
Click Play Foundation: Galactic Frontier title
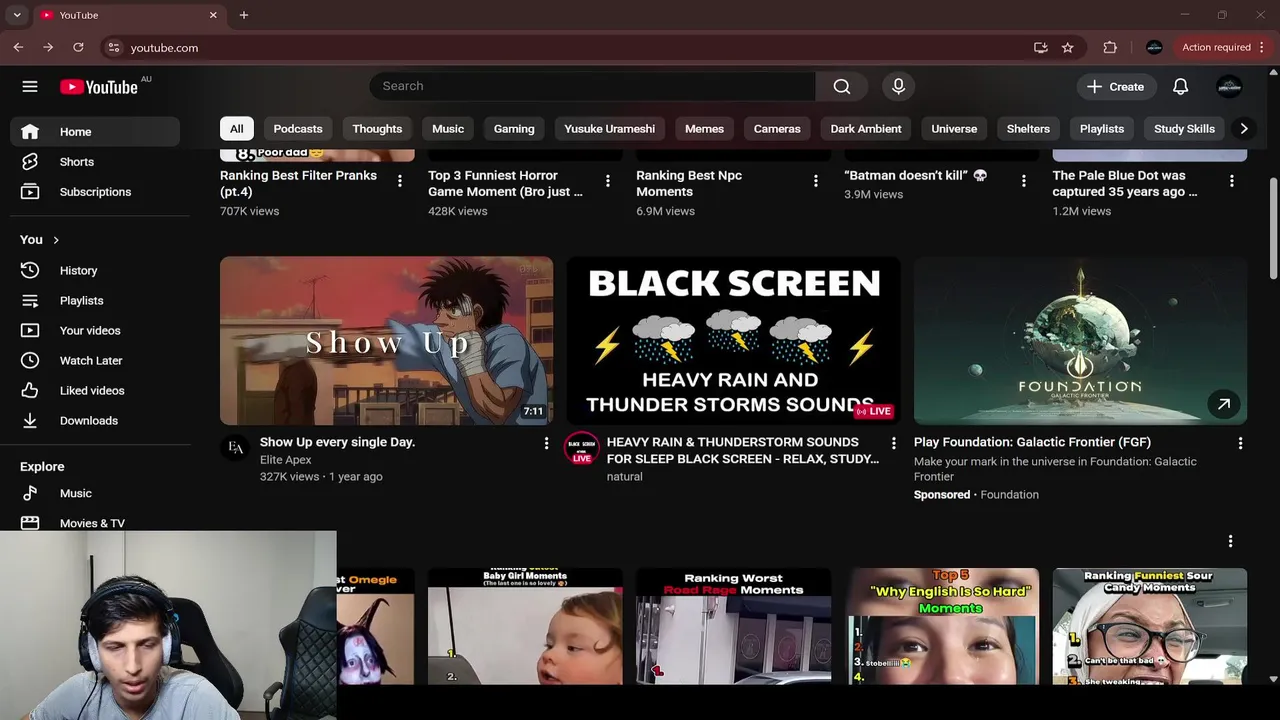pyautogui.click(x=1032, y=442)
